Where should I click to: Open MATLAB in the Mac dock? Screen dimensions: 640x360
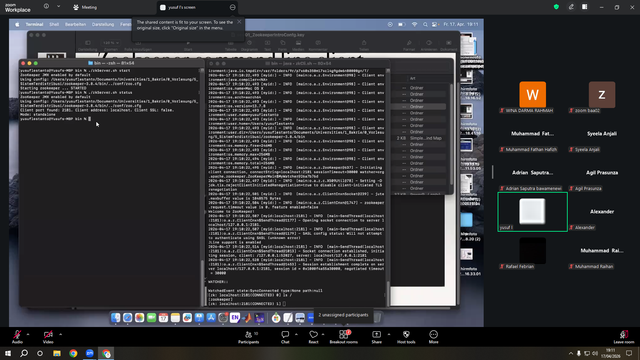click(x=247, y=318)
